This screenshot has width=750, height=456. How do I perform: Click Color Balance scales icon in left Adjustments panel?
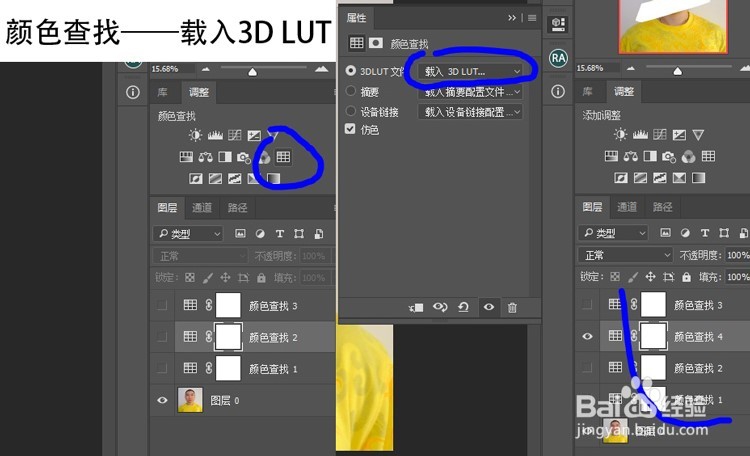(206, 156)
